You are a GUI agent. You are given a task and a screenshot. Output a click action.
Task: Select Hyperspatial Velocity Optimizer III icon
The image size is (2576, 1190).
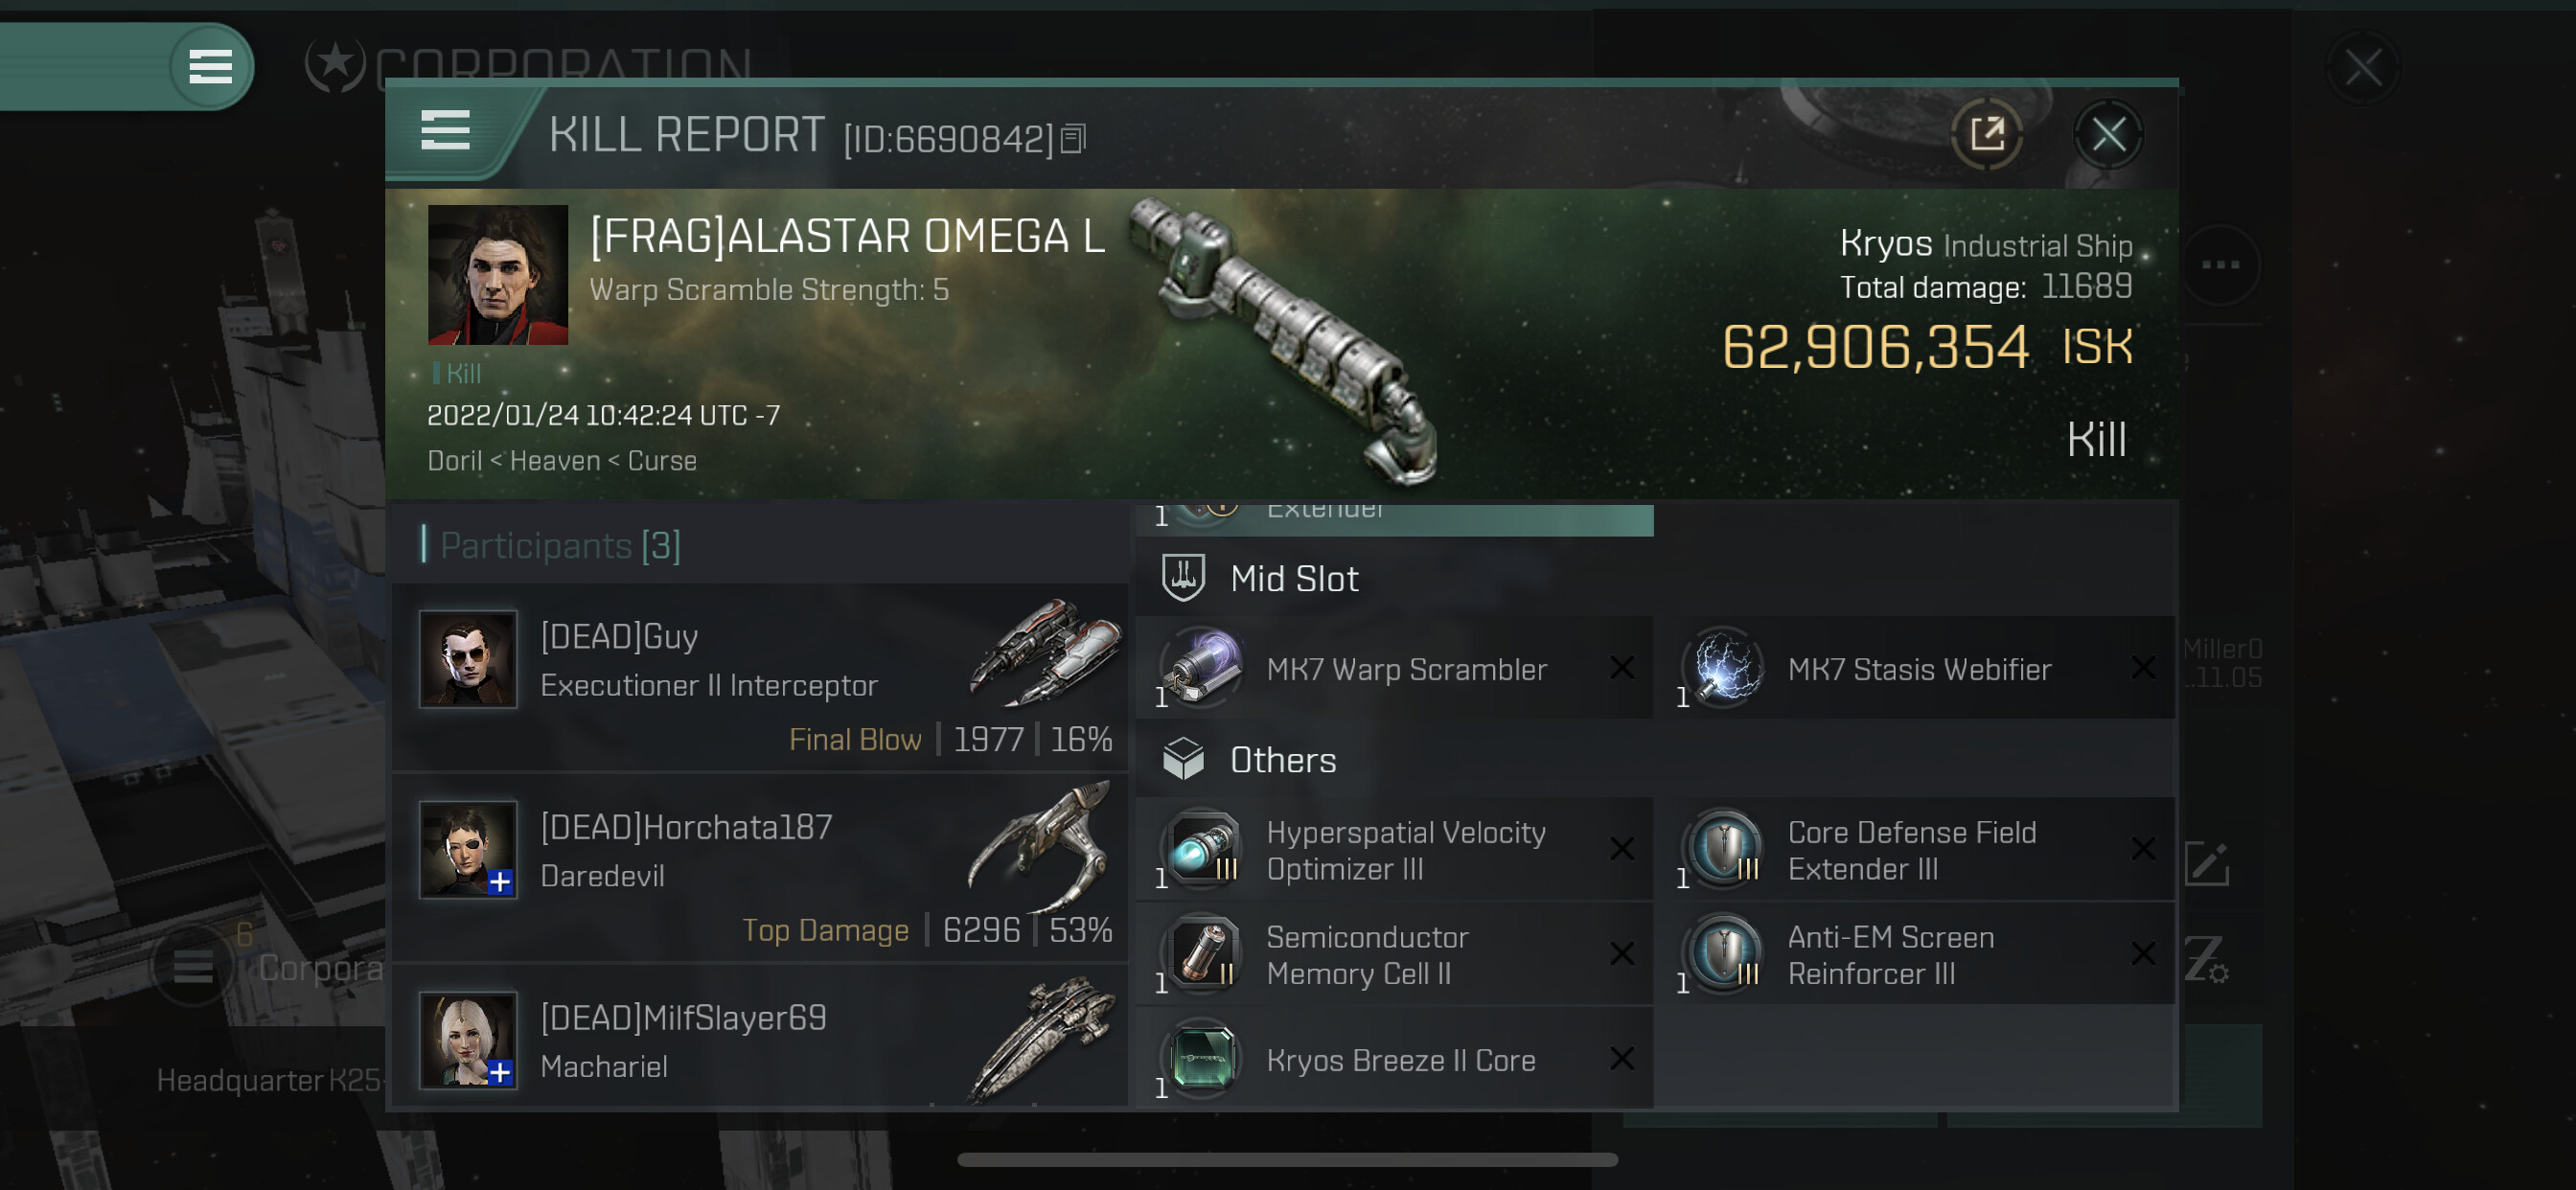coord(1203,849)
